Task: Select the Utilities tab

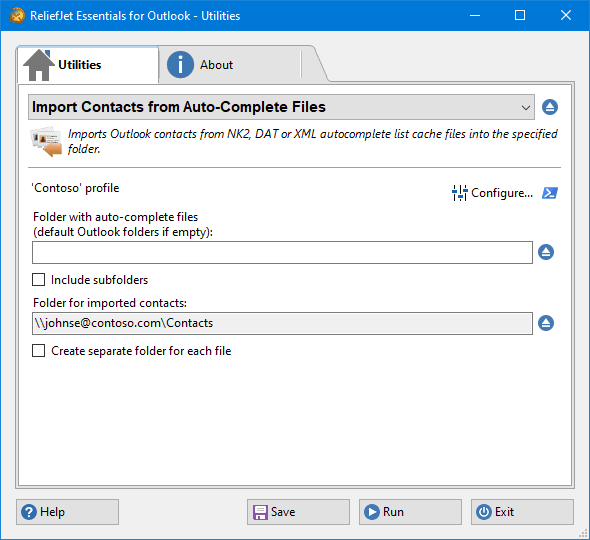Action: tap(88, 65)
